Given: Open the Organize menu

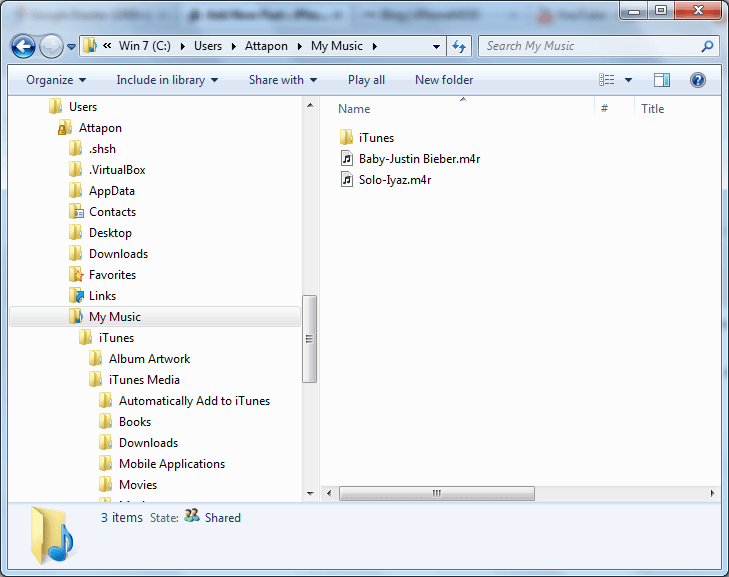Looking at the screenshot, I should (56, 80).
